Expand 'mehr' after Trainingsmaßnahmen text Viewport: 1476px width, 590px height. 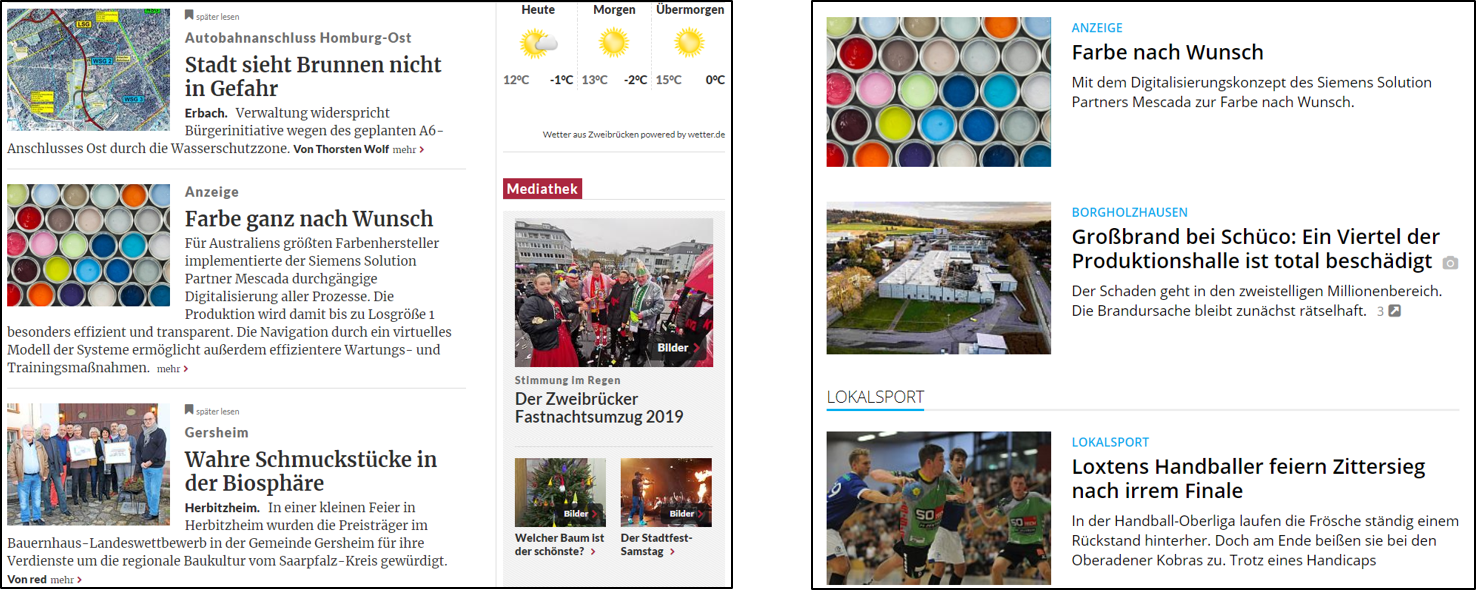point(172,369)
